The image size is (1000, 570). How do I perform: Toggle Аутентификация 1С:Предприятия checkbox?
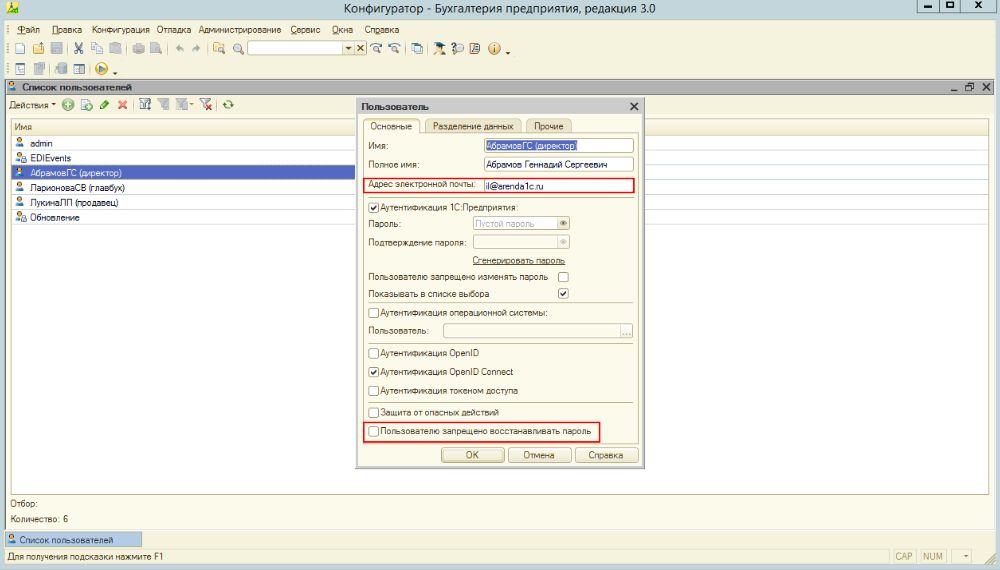374,207
